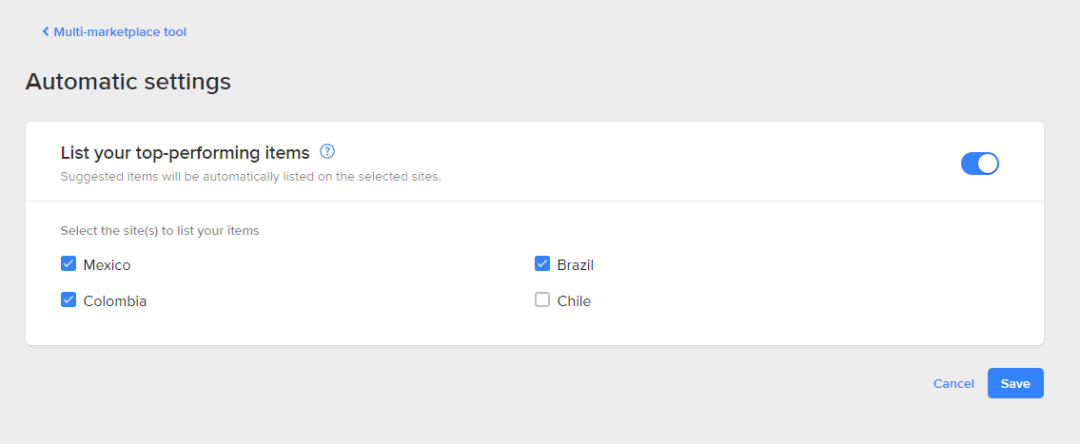Cancel the automatic settings changes

pyautogui.click(x=953, y=384)
